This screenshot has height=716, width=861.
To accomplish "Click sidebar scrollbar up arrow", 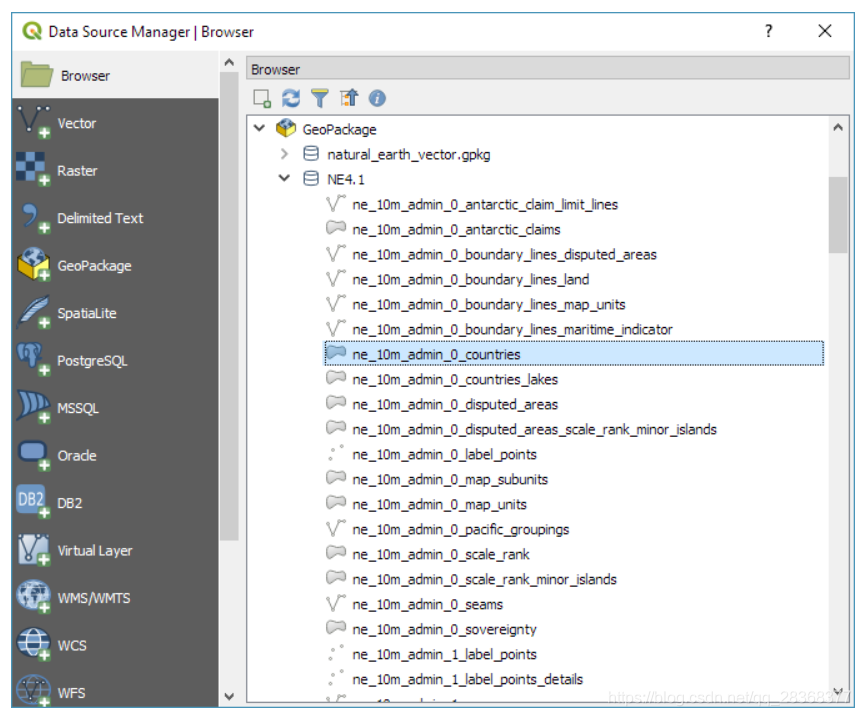I will [x=230, y=63].
